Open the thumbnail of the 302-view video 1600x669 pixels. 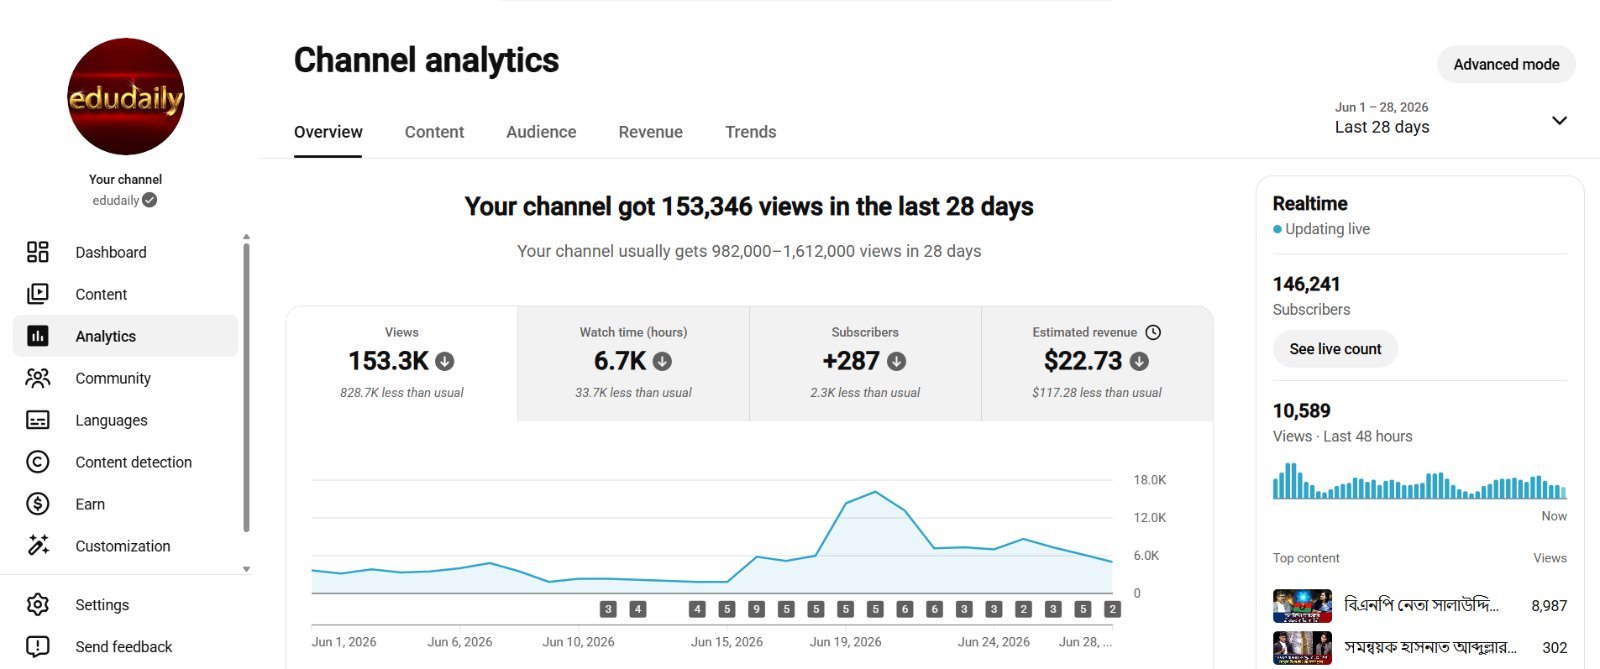tap(1302, 648)
